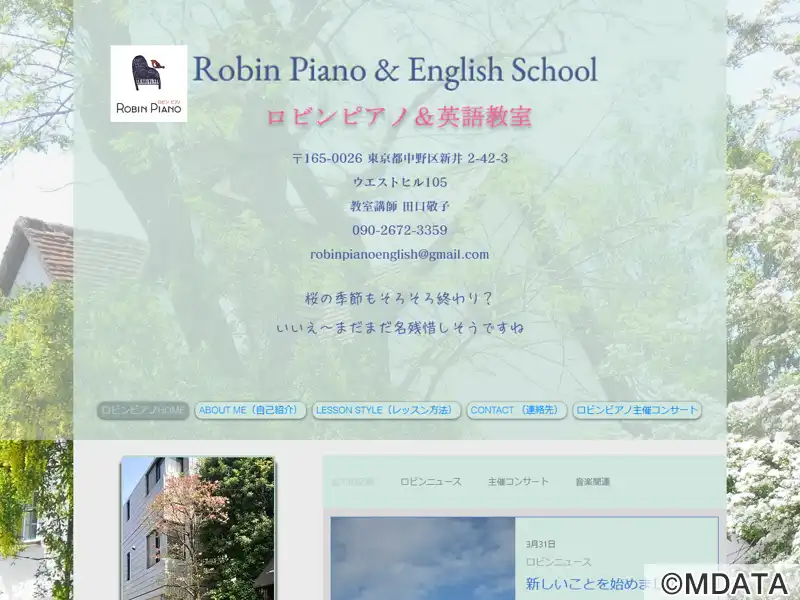Click the Robin Piano & English School title
This screenshot has height=600, width=800.
(395, 70)
